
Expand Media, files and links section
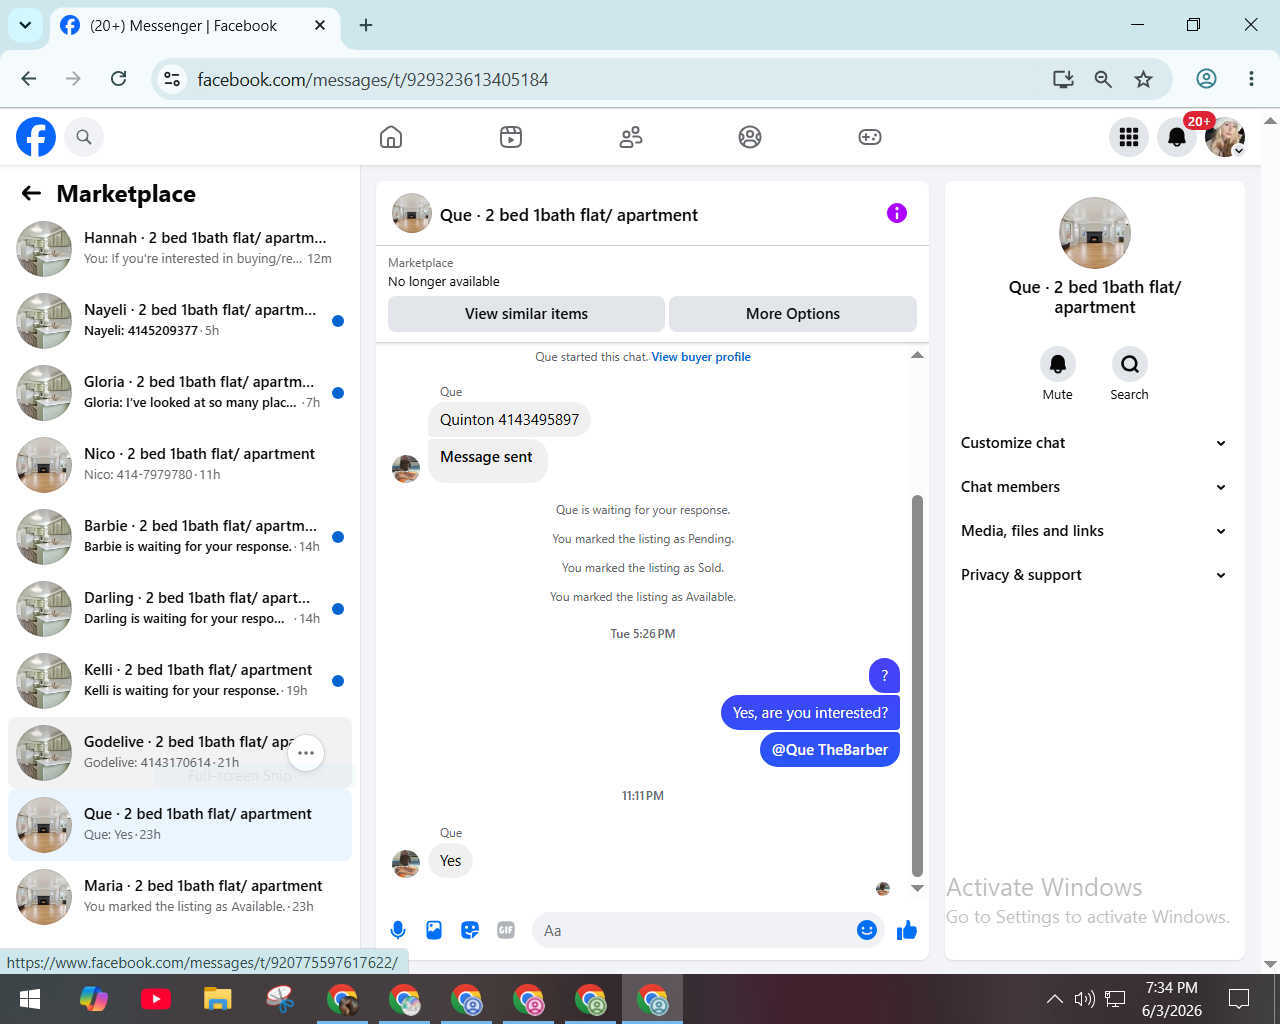point(1095,531)
